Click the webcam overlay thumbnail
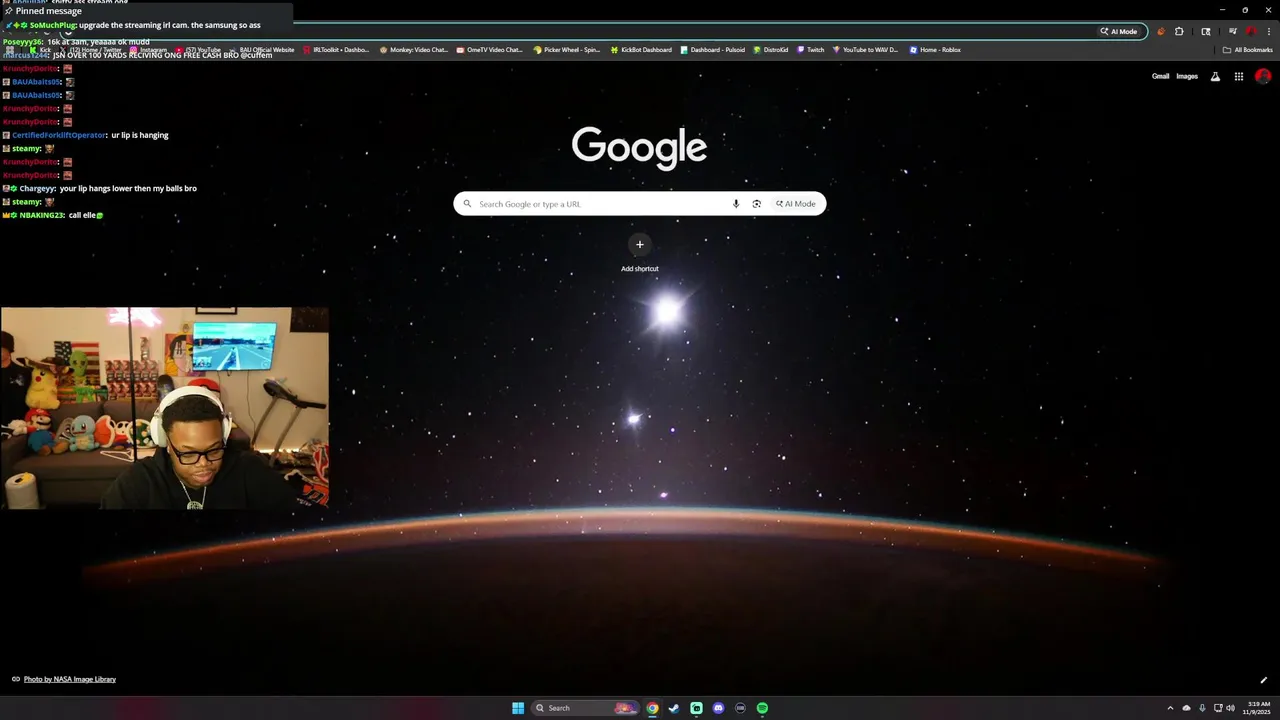Screen dimensions: 1280x720 pyautogui.click(x=165, y=408)
